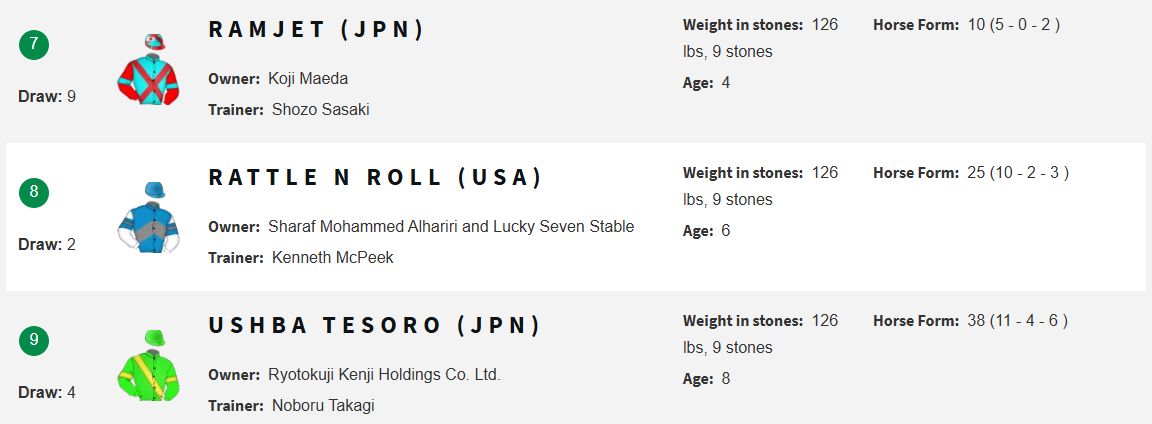Click Ushba Tesoro's Age: 8 text
Screen dimensions: 1152x424
pyautogui.click(x=706, y=379)
